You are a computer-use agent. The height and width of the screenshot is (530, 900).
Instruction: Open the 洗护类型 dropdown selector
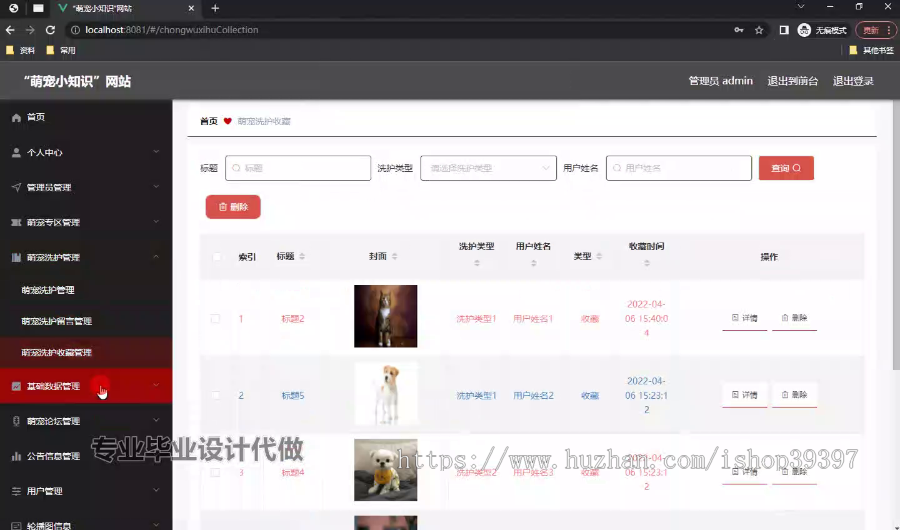488,168
